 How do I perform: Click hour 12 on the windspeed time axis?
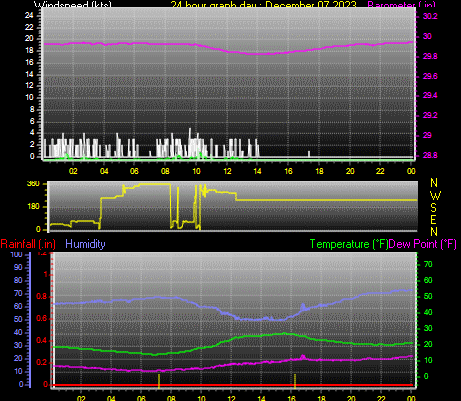pos(227,171)
